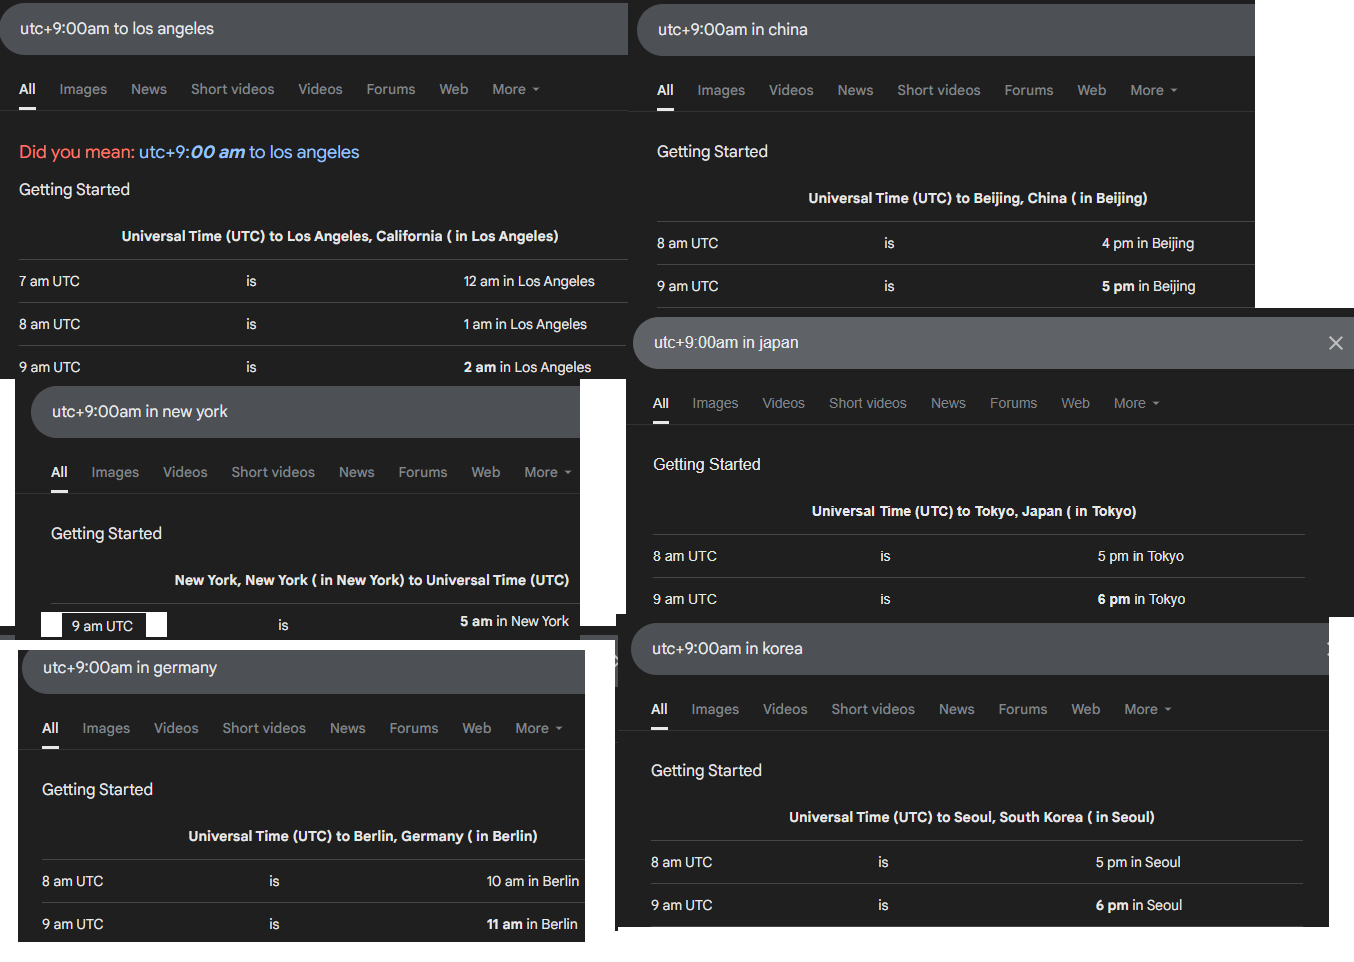Screen dimensions: 1354x962
Task: Click '2 am in Los Angeles' result cell
Action: click(x=527, y=367)
